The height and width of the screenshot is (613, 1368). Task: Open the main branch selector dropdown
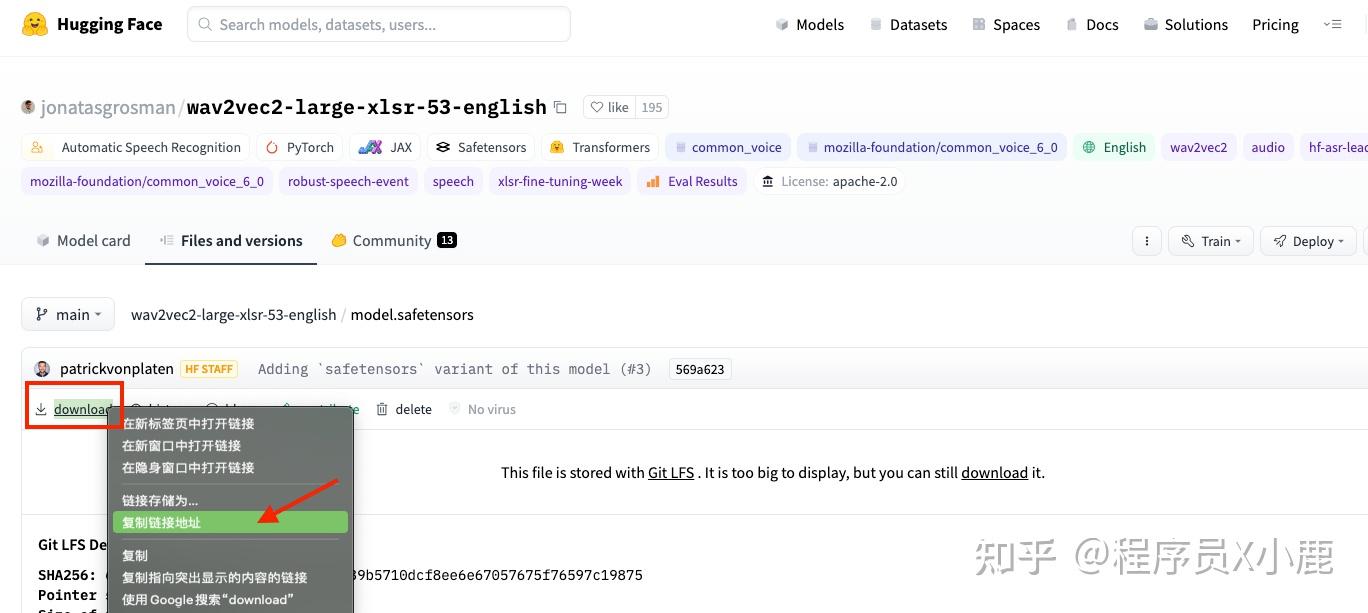(x=67, y=314)
